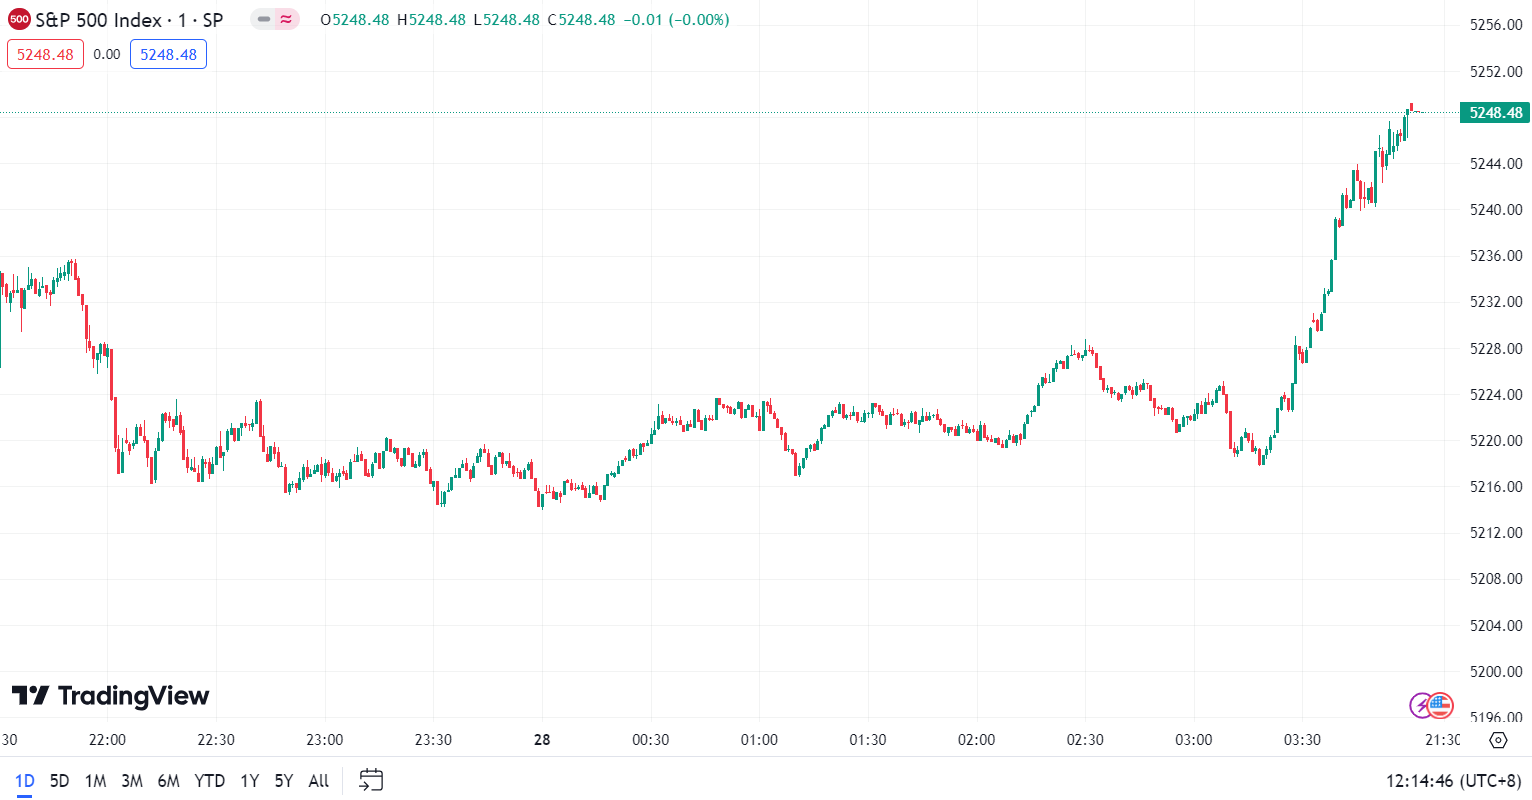
Task: Click the 28 date marker on time axis
Action: (x=542, y=740)
